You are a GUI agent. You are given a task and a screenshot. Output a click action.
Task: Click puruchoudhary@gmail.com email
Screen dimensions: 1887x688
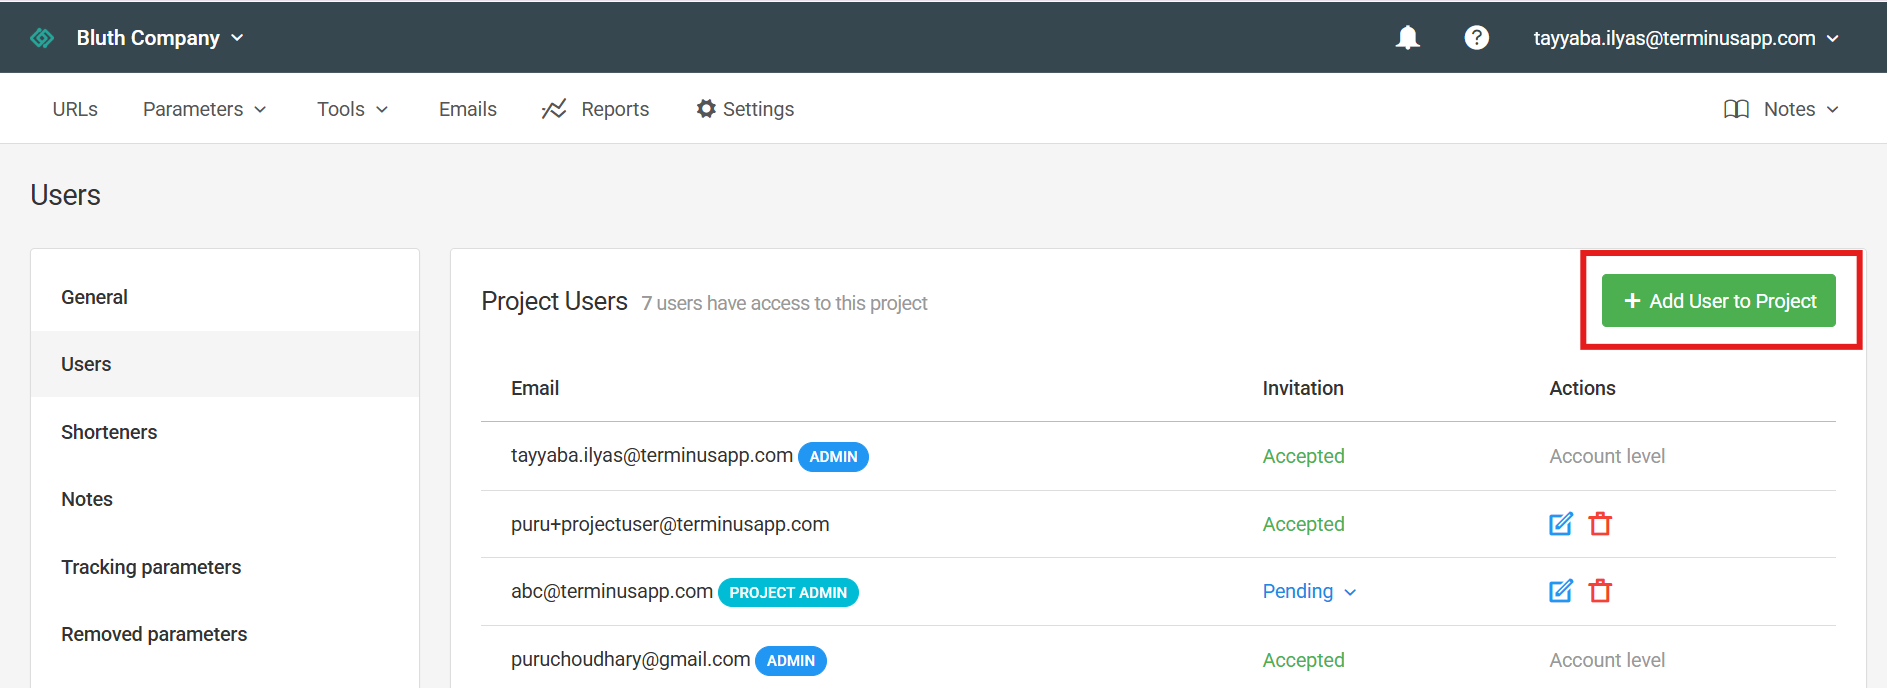pos(630,660)
